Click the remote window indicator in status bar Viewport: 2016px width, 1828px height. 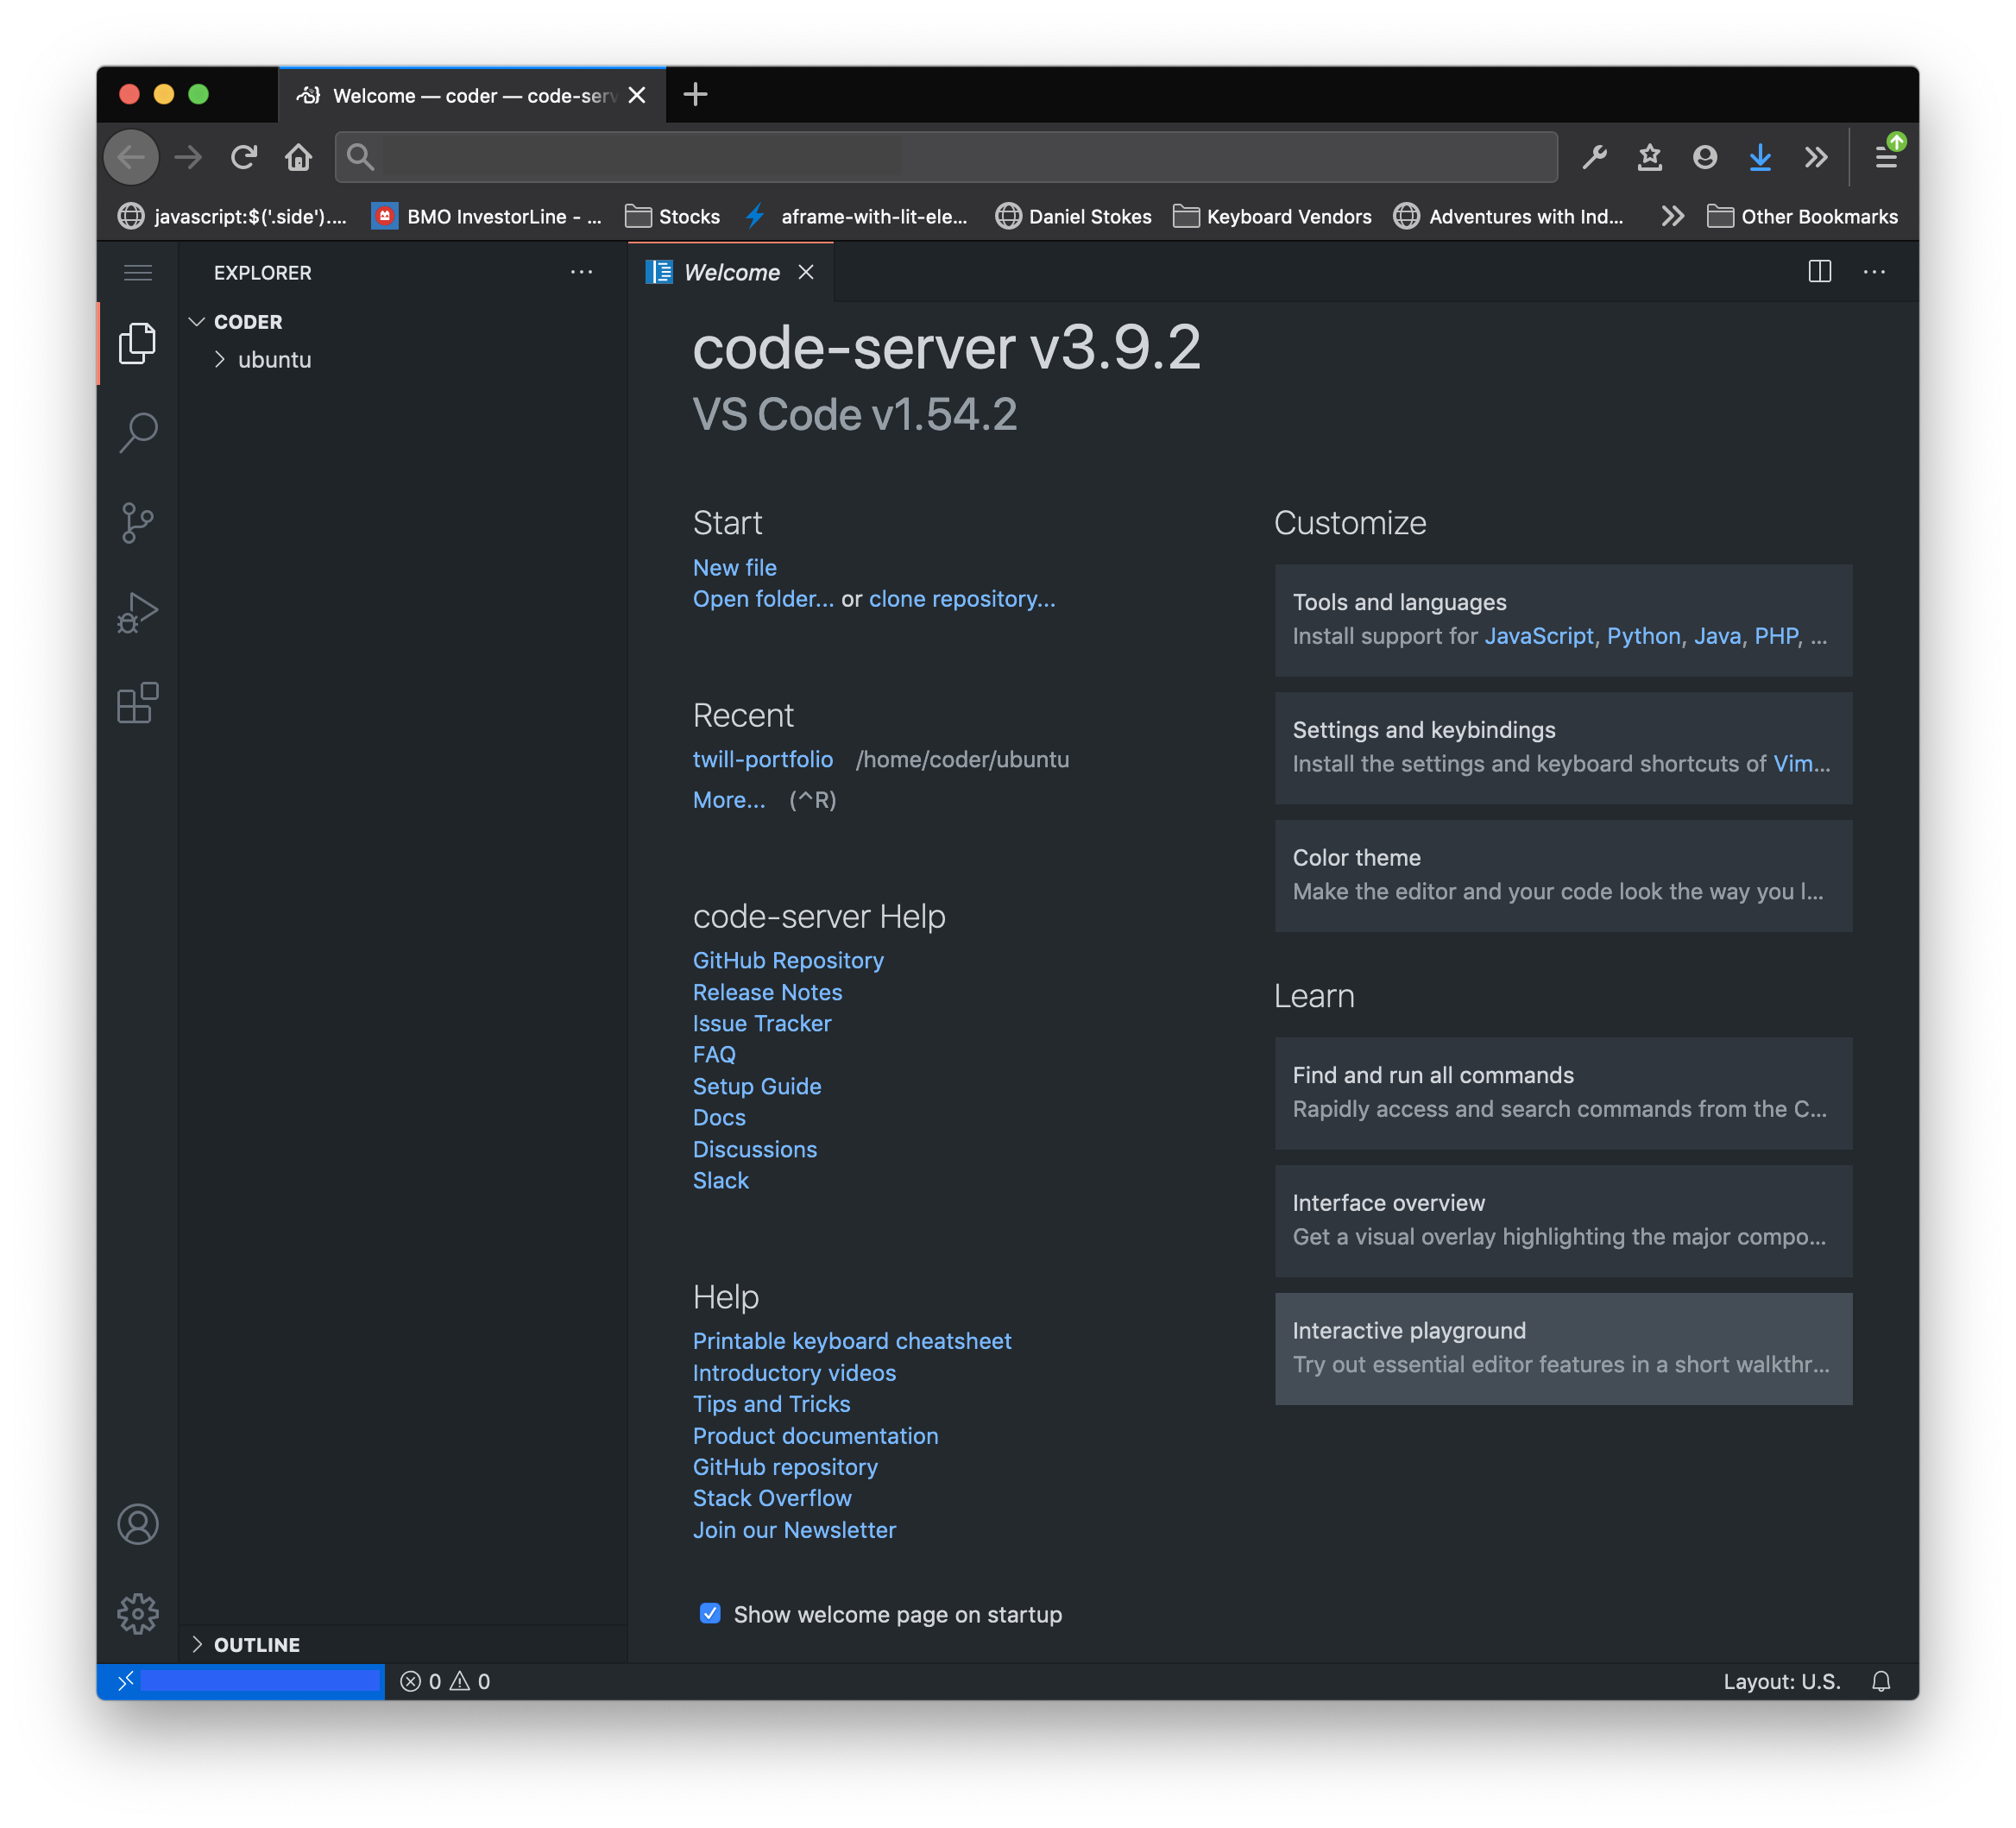tap(241, 1681)
